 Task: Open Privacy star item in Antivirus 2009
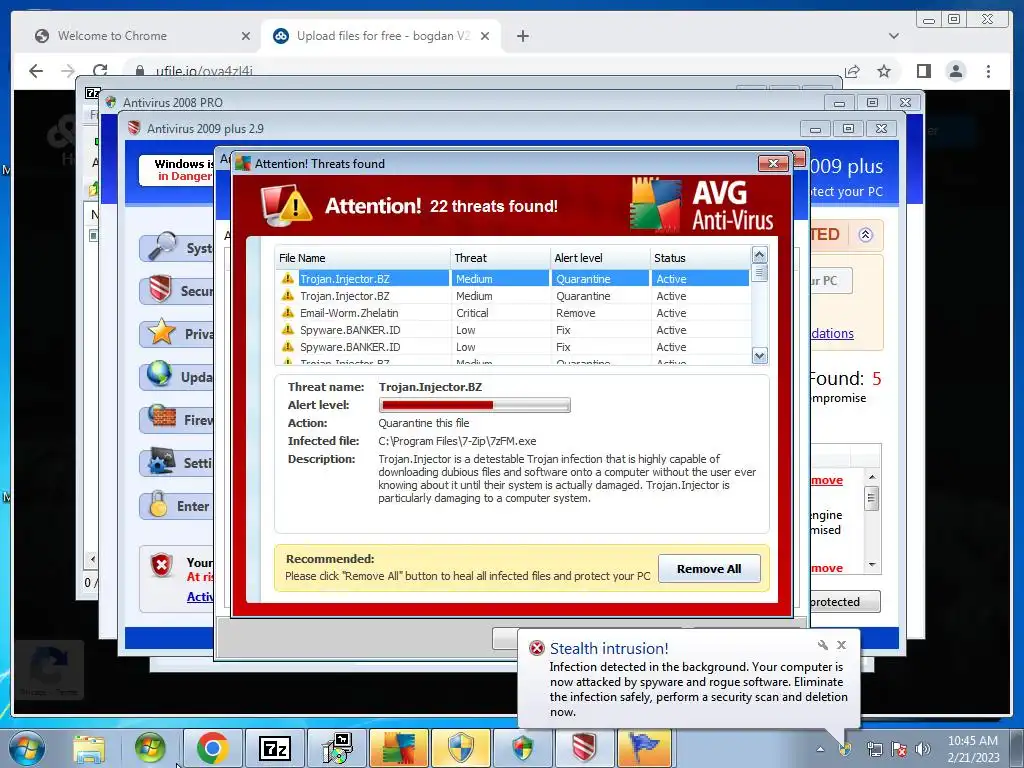click(x=176, y=334)
